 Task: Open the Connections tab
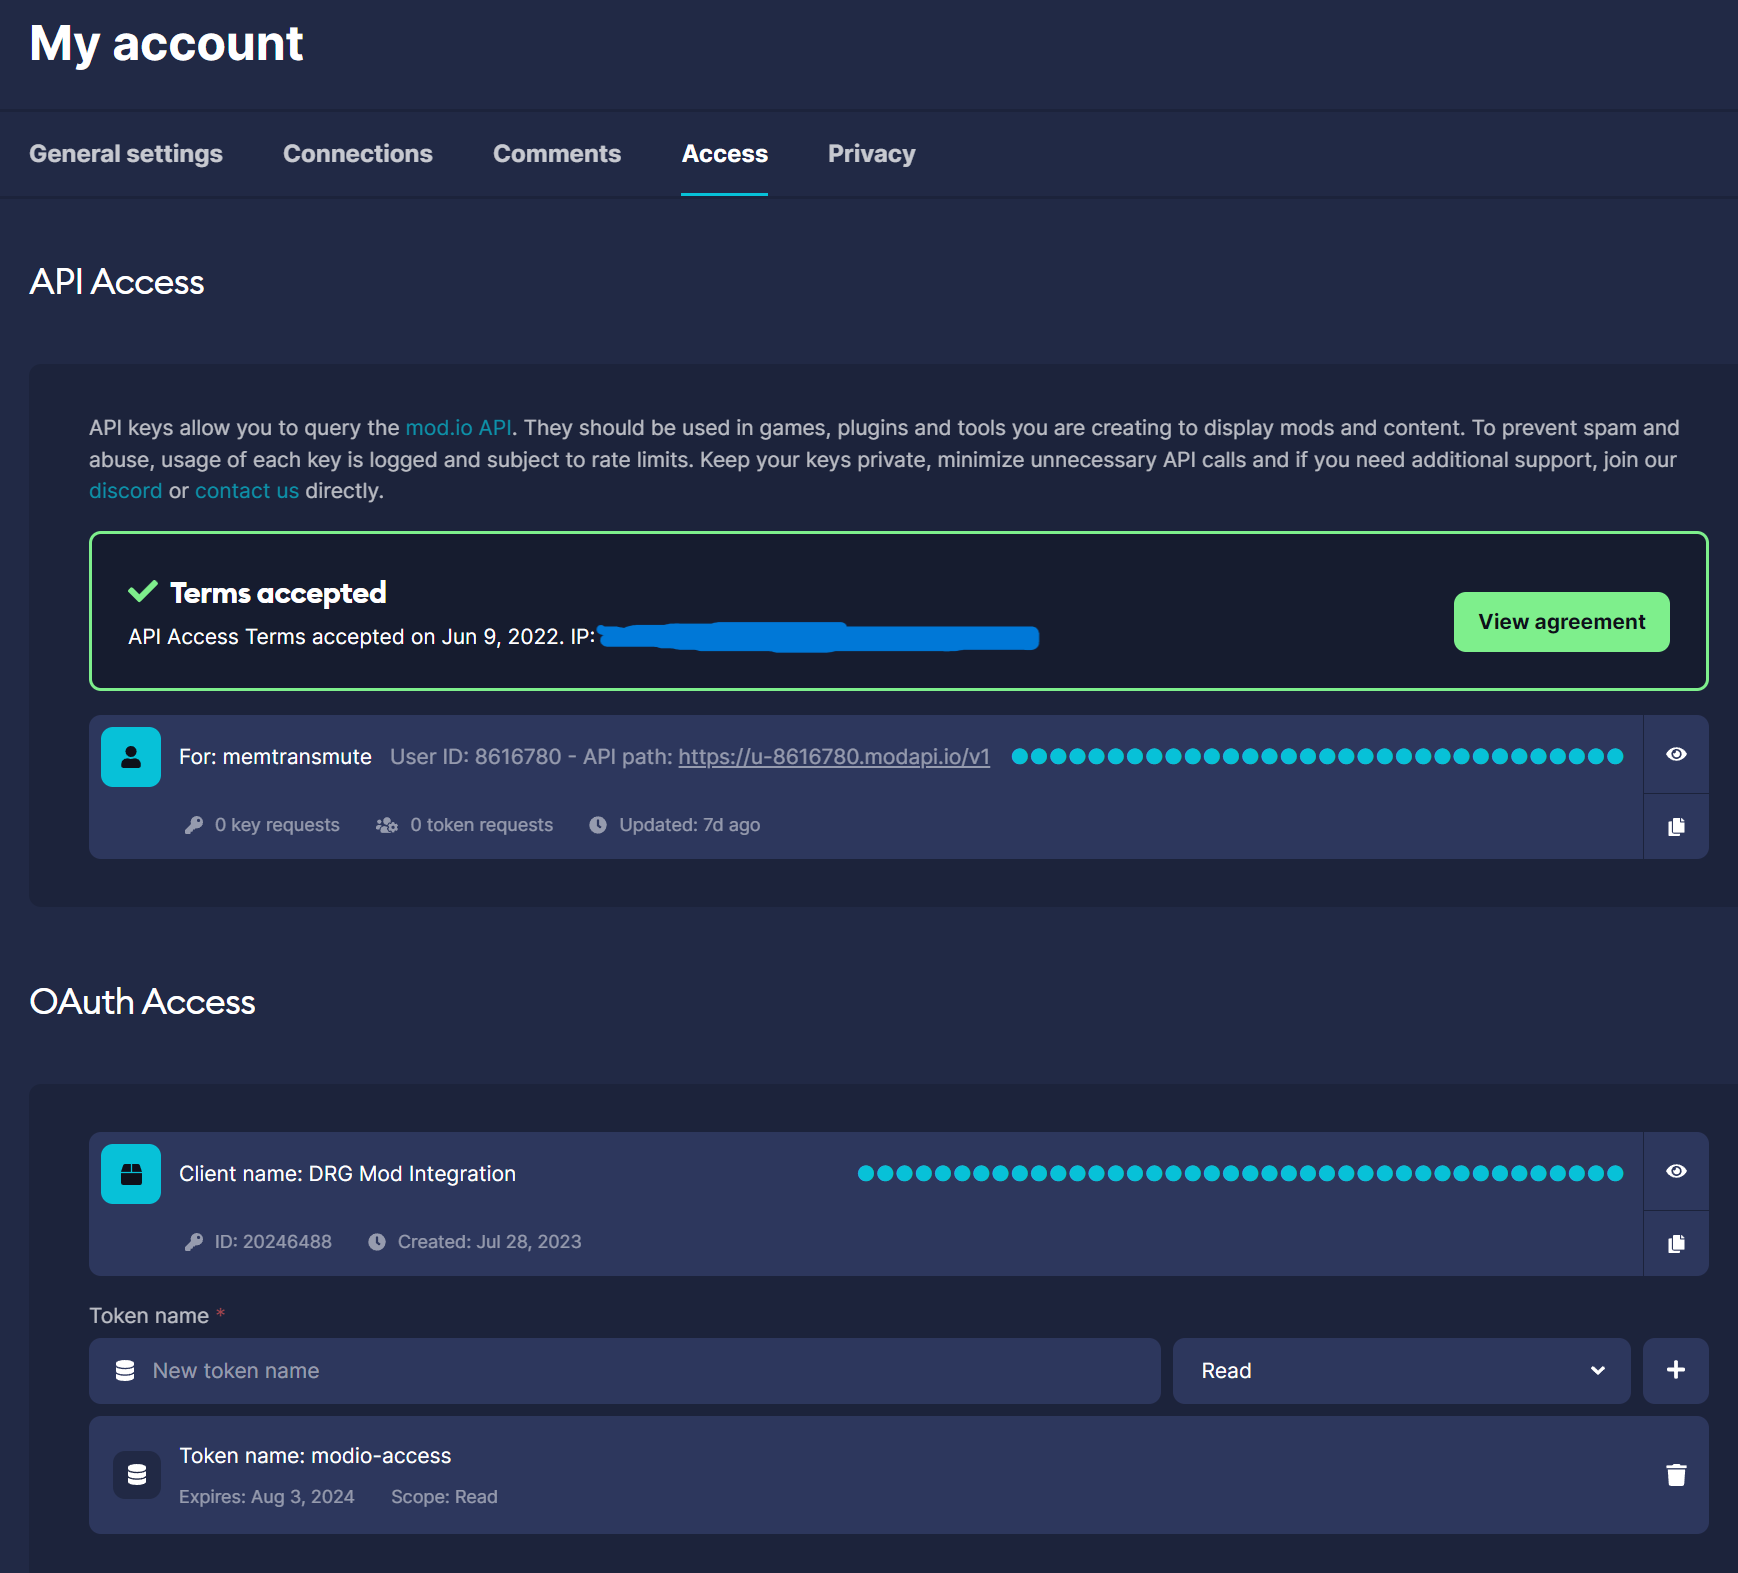coord(358,154)
